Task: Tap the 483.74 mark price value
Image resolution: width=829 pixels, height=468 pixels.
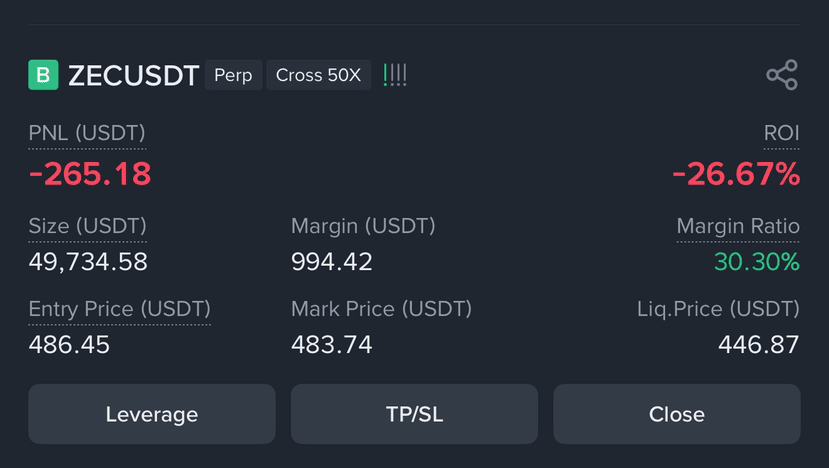Action: 332,345
